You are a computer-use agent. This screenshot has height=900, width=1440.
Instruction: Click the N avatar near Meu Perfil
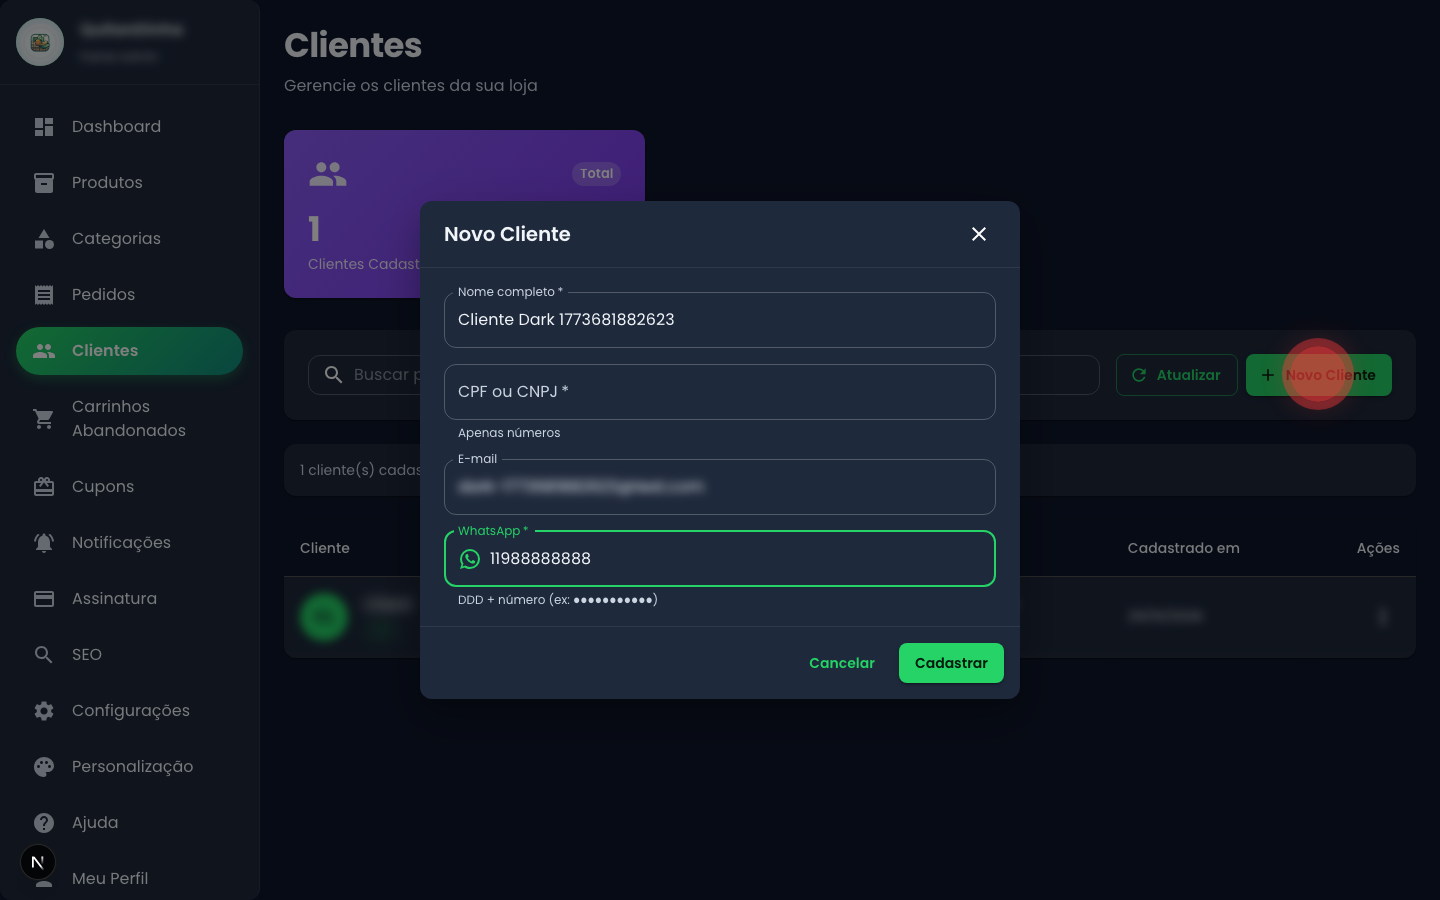pos(38,862)
